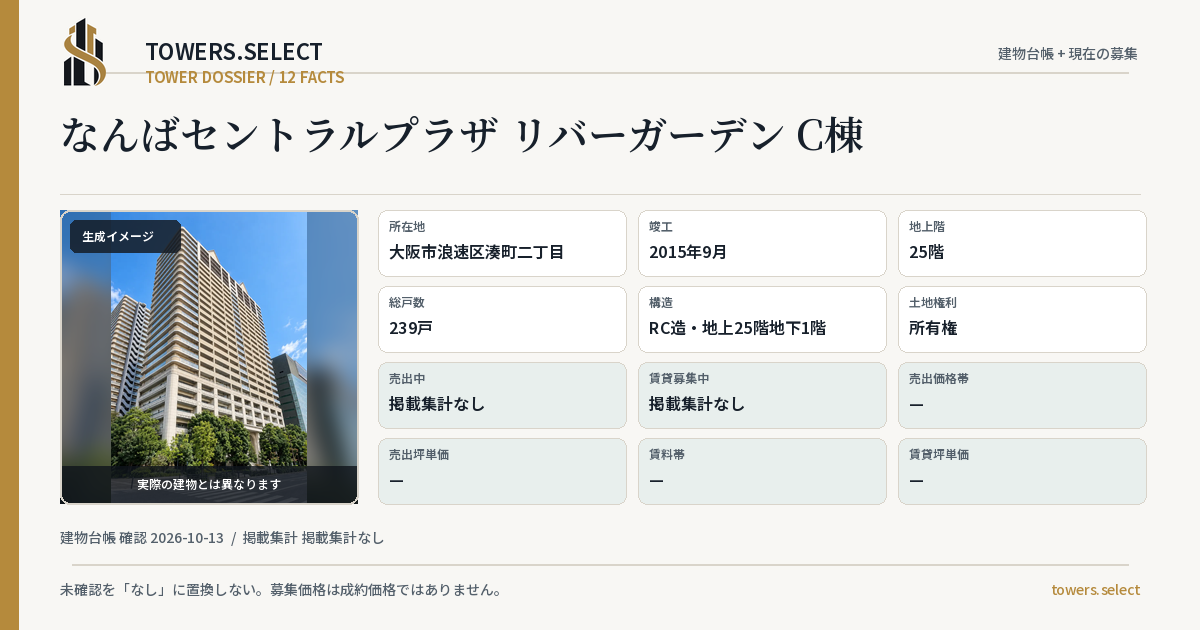
Task: Select the 賃貸坪単価 card
Action: point(1022,471)
